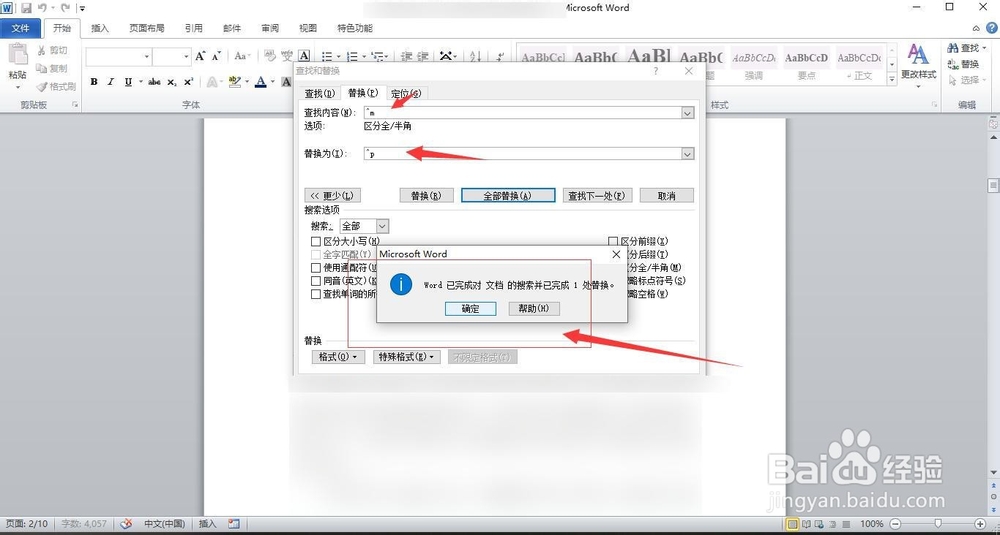
Task: Click the increase indent icon
Action: point(422,56)
